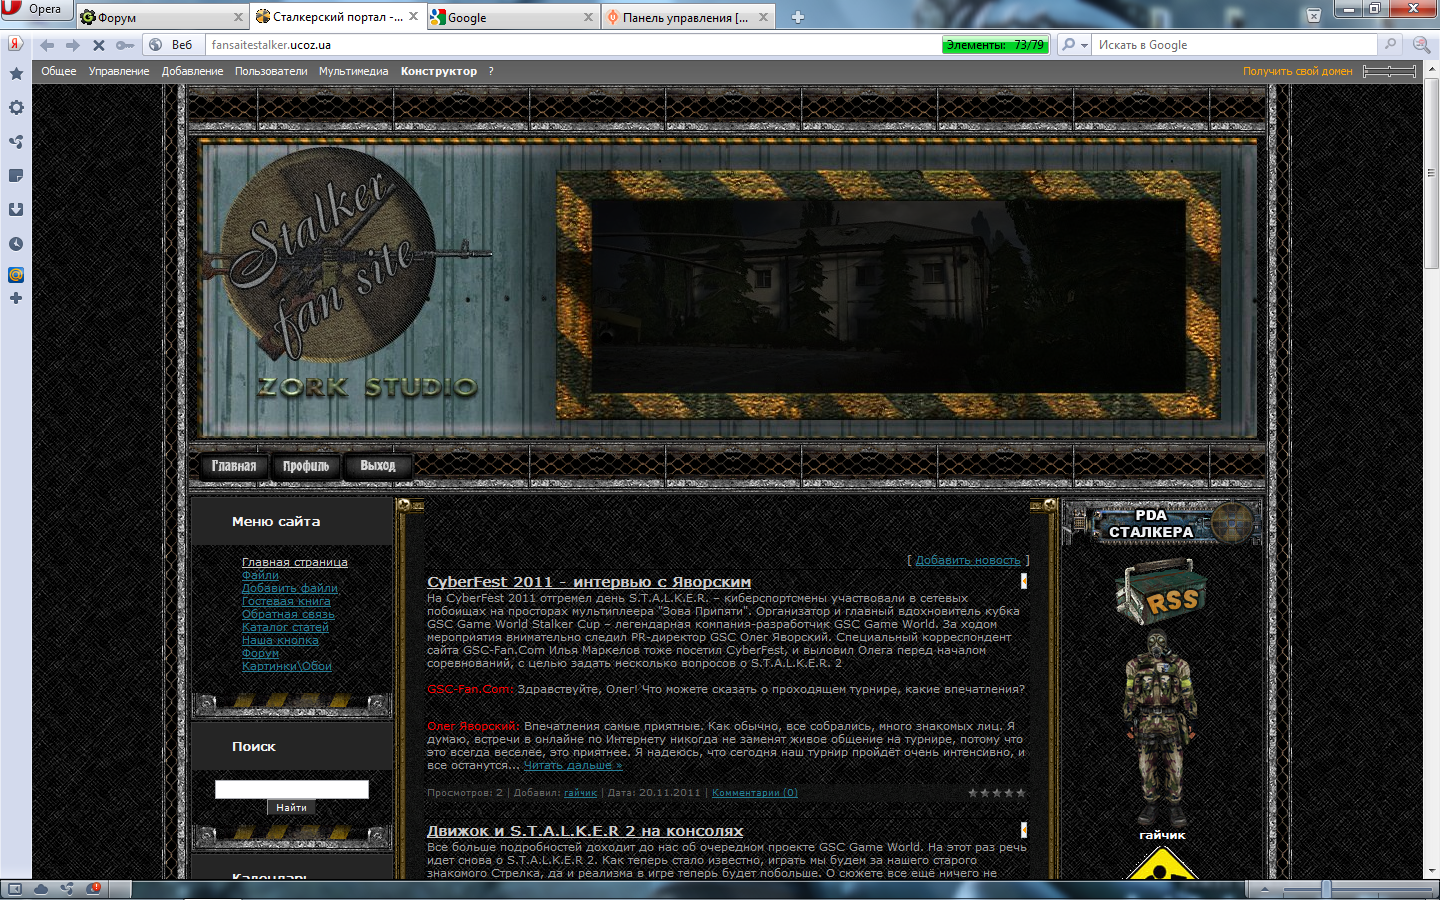Open the Главная страница menu link
1440x900 pixels.
[295, 562]
